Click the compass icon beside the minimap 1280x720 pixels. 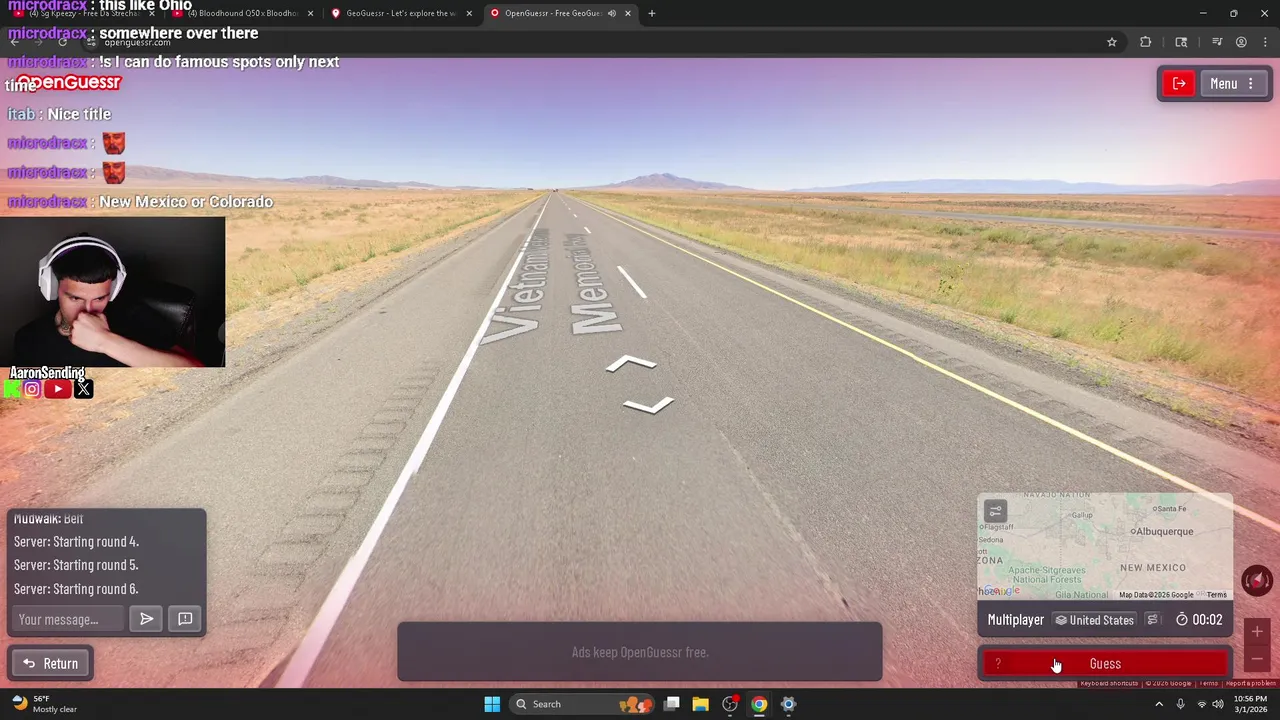coord(1256,580)
